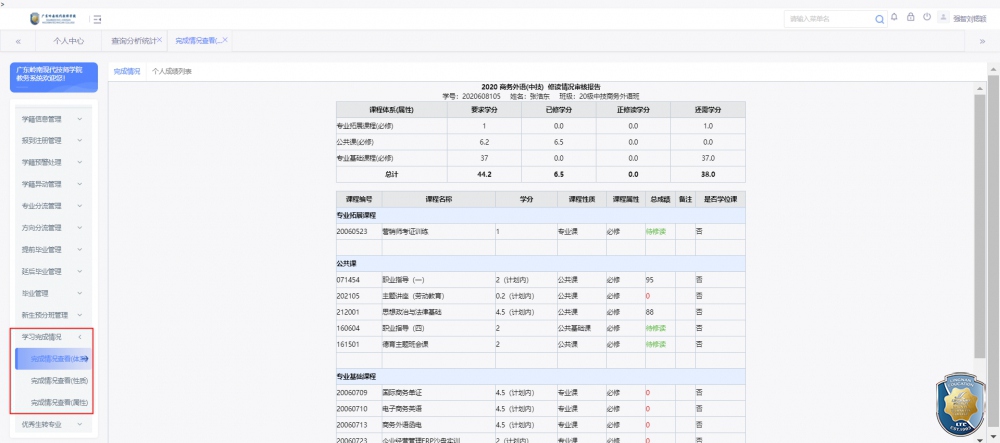Click the search magnifier icon

(x=880, y=19)
